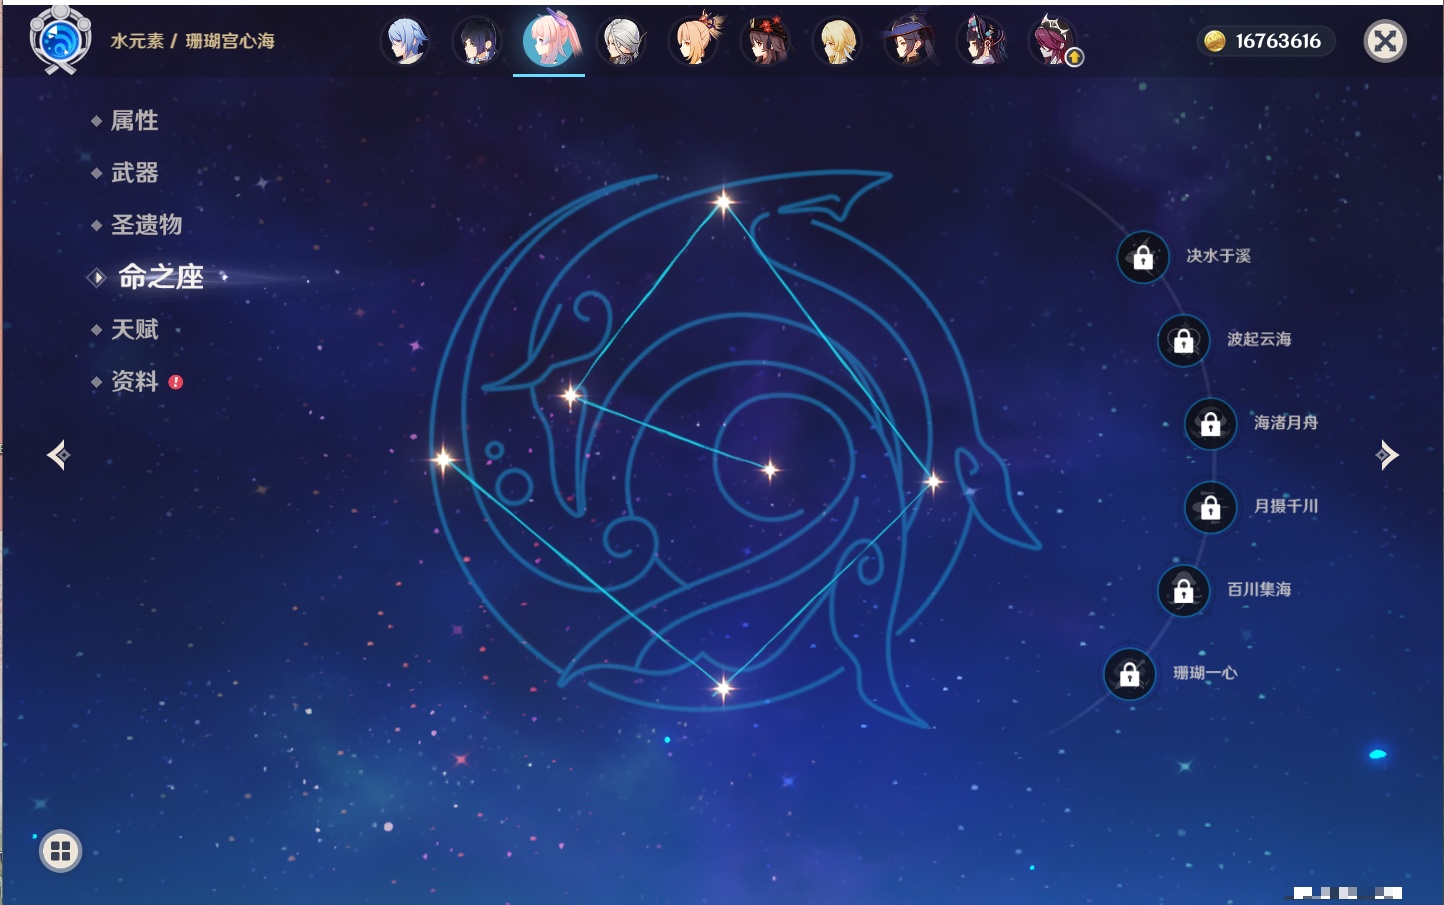Click the Hydro element emblem icon
The width and height of the screenshot is (1444, 905).
pos(60,40)
